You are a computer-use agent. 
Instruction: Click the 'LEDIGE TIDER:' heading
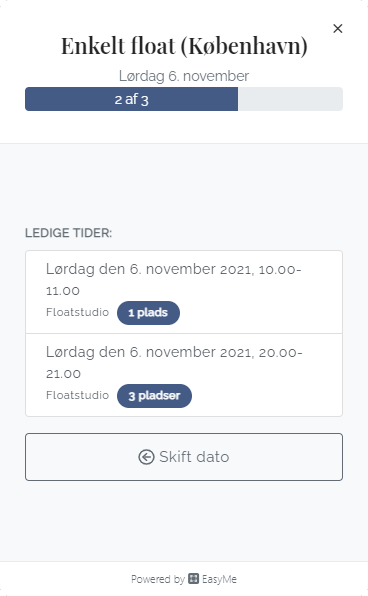(68, 233)
